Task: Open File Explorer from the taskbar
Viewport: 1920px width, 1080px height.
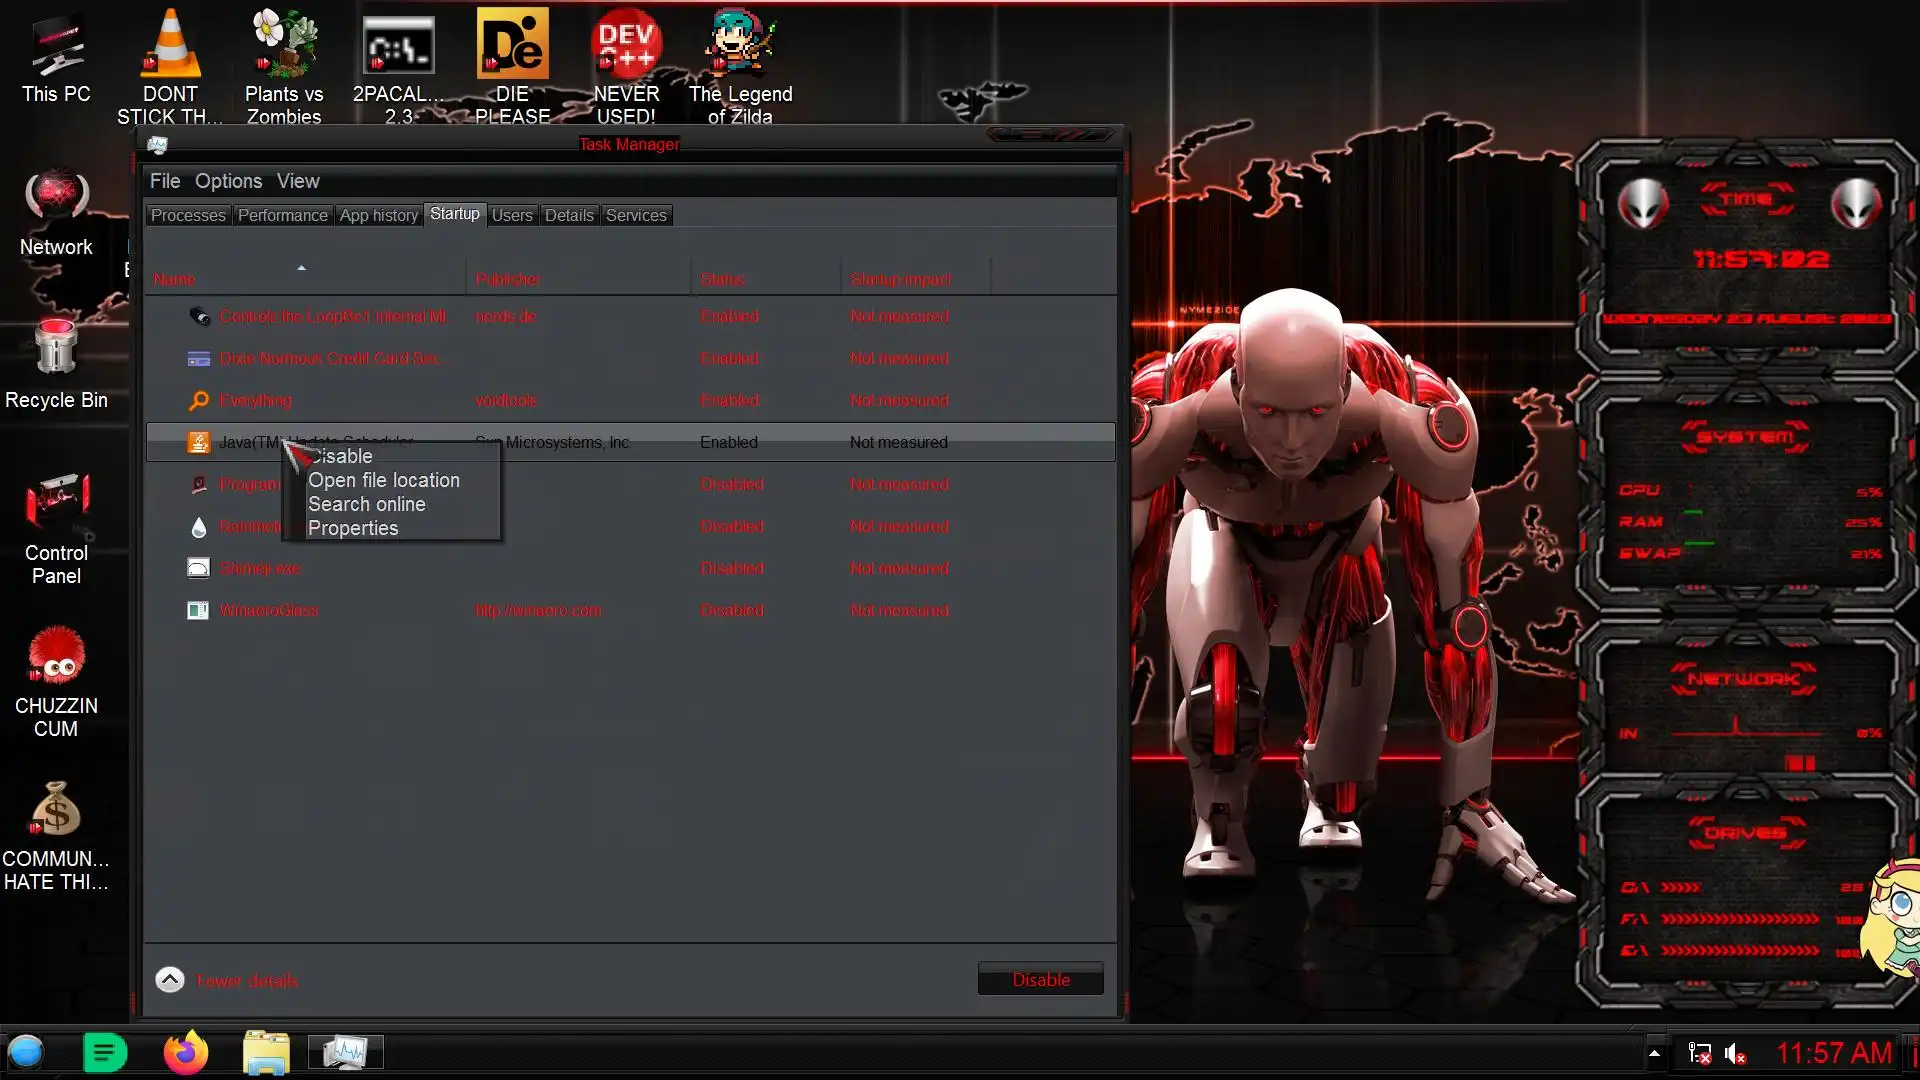Action: coord(266,1052)
